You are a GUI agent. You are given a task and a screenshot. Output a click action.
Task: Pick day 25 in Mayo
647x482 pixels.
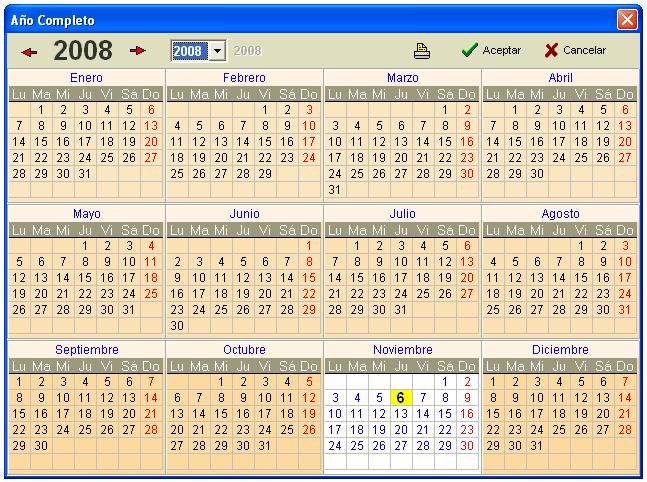151,294
